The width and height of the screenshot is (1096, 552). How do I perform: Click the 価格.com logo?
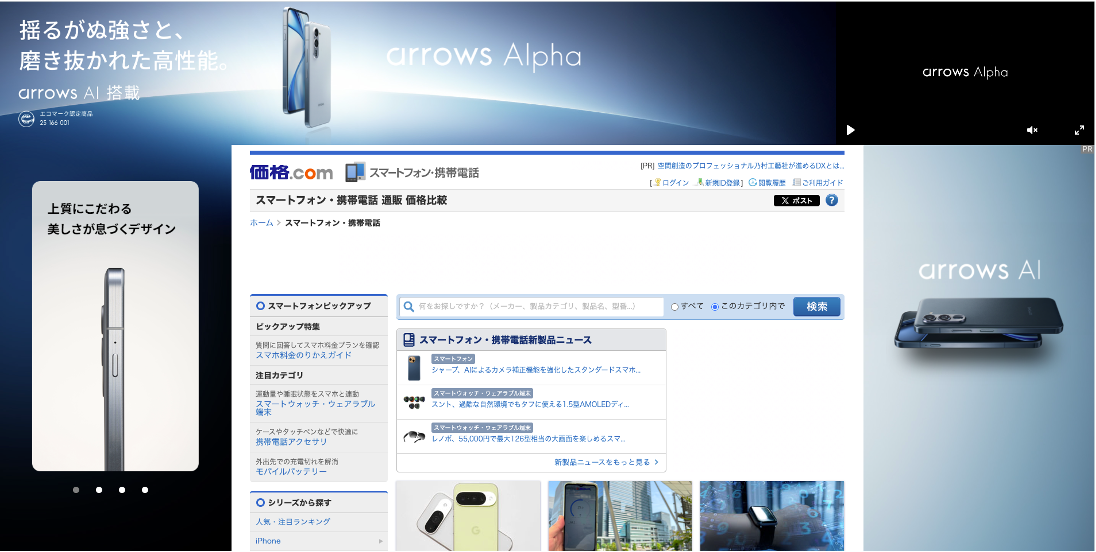(x=291, y=172)
